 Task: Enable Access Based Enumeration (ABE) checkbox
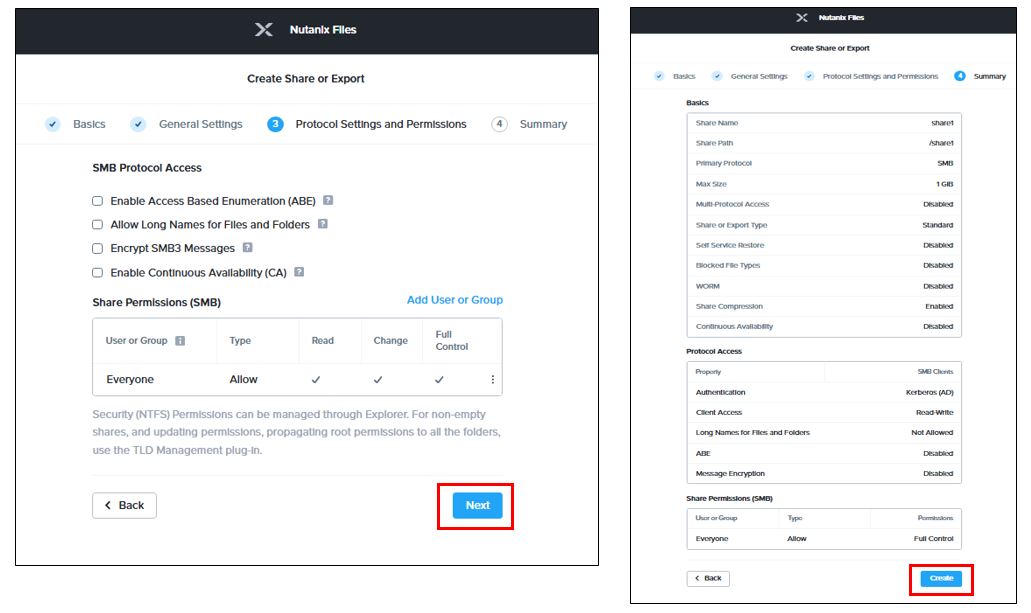[x=97, y=201]
